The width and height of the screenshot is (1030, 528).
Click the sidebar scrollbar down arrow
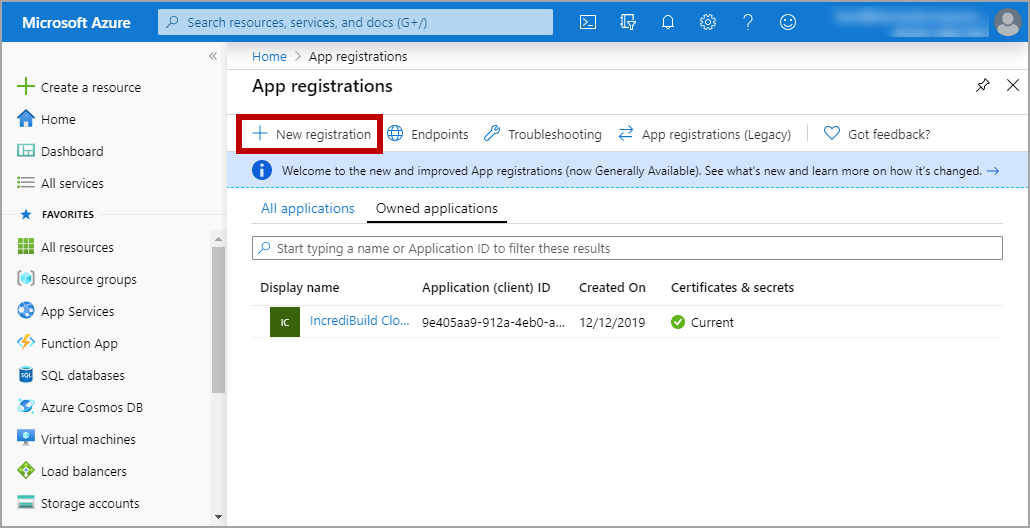(x=219, y=517)
